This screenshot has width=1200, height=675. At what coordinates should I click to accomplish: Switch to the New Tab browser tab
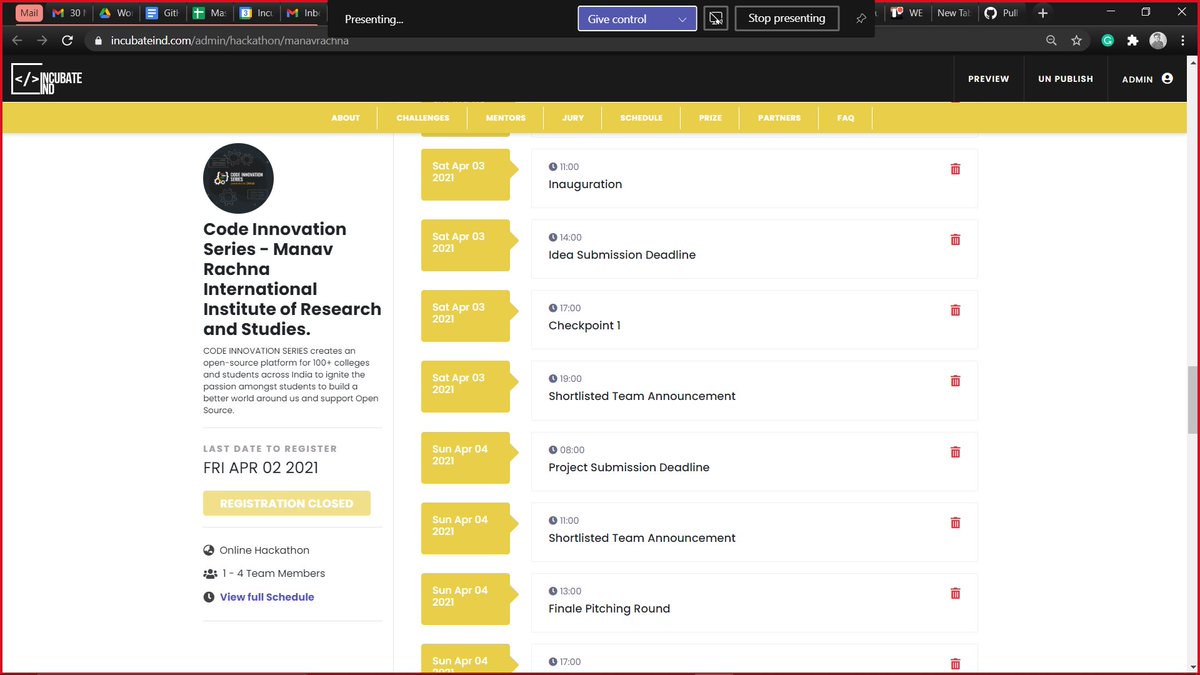pyautogui.click(x=953, y=13)
